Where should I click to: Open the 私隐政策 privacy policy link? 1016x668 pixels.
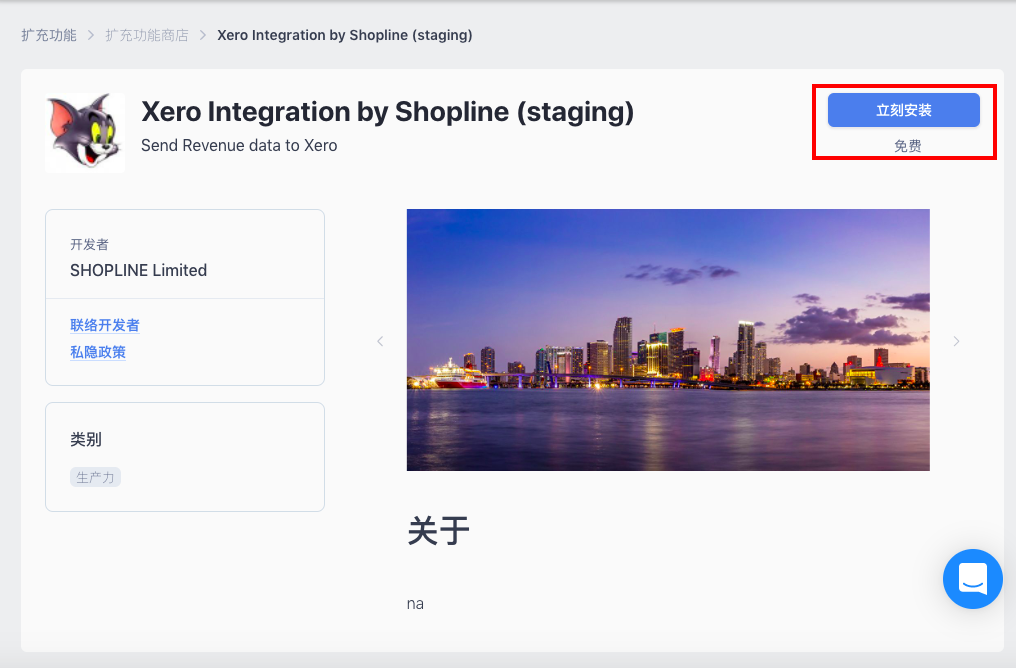pyautogui.click(x=98, y=352)
